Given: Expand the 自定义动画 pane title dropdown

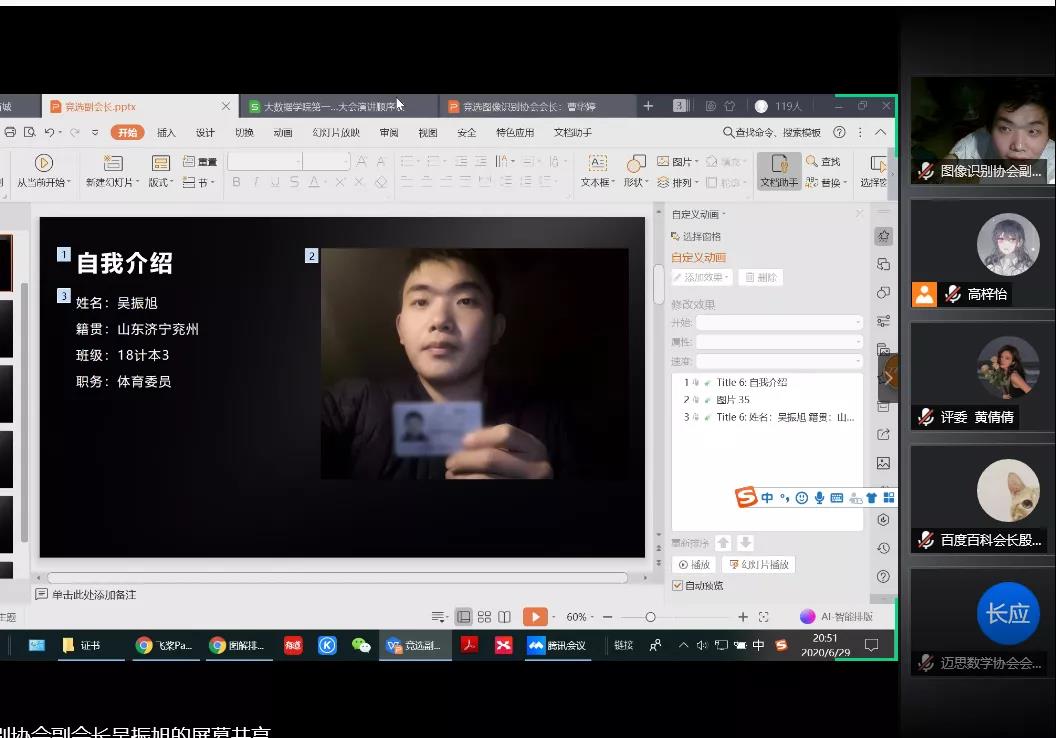Looking at the screenshot, I should point(699,214).
